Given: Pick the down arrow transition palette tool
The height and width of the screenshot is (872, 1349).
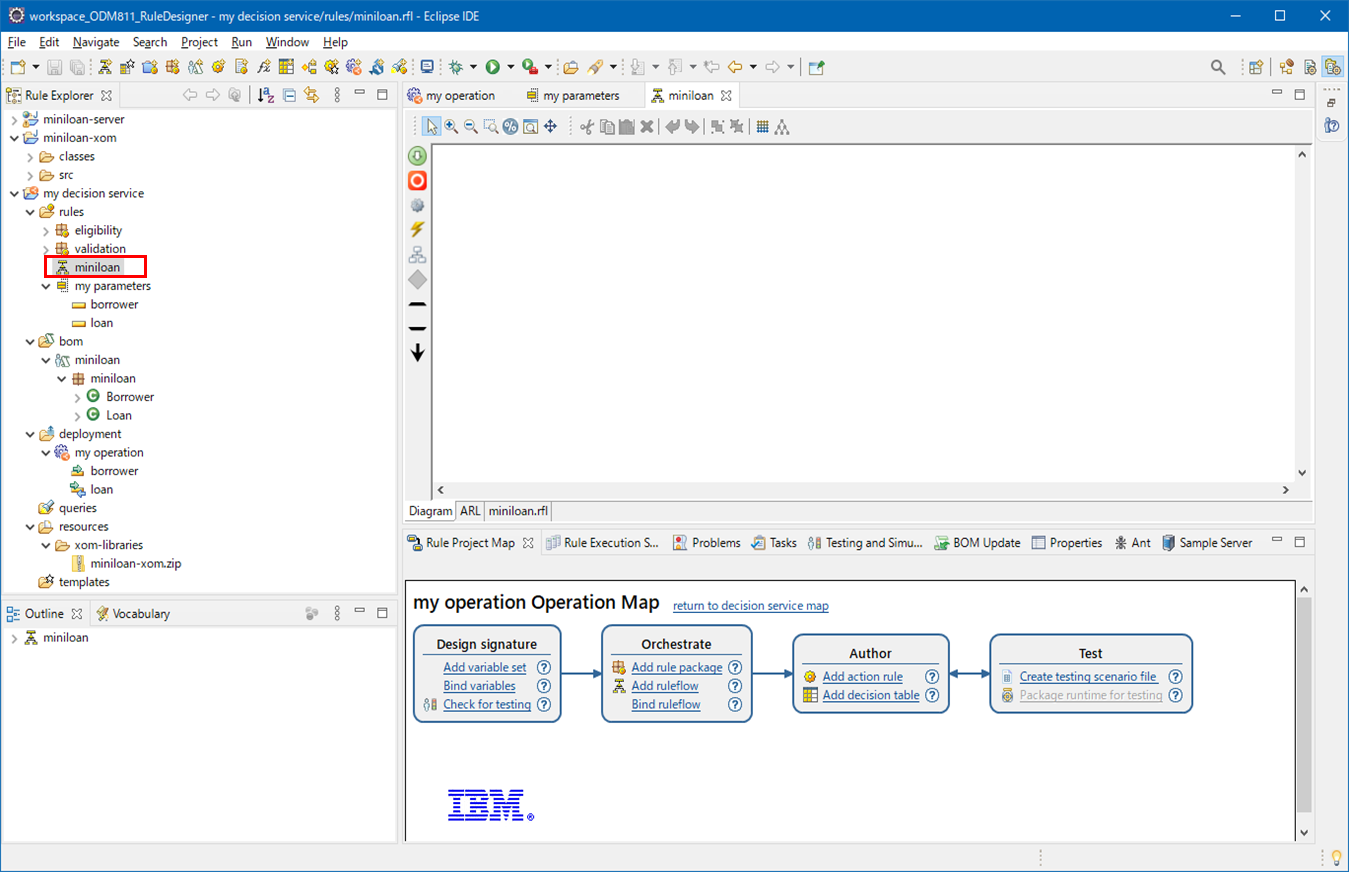Looking at the screenshot, I should [417, 352].
